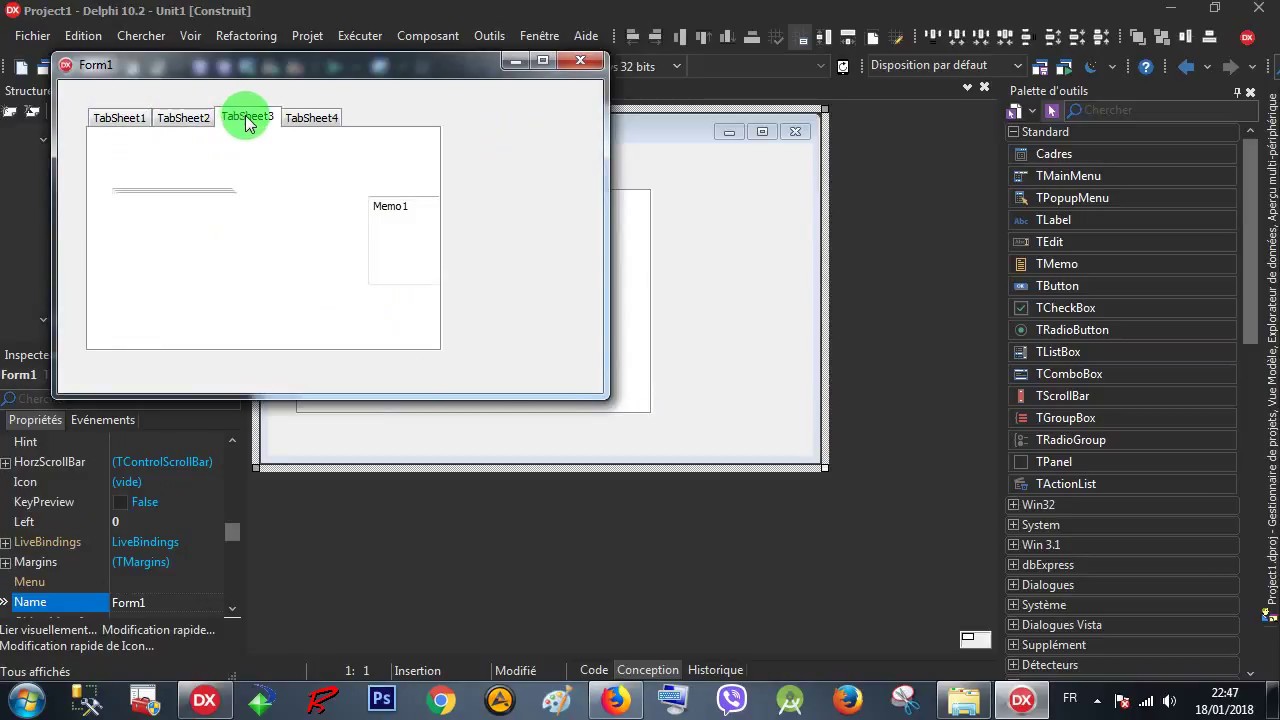1280x720 pixels.
Task: Expand the Margins property
Action: click(x=6, y=562)
